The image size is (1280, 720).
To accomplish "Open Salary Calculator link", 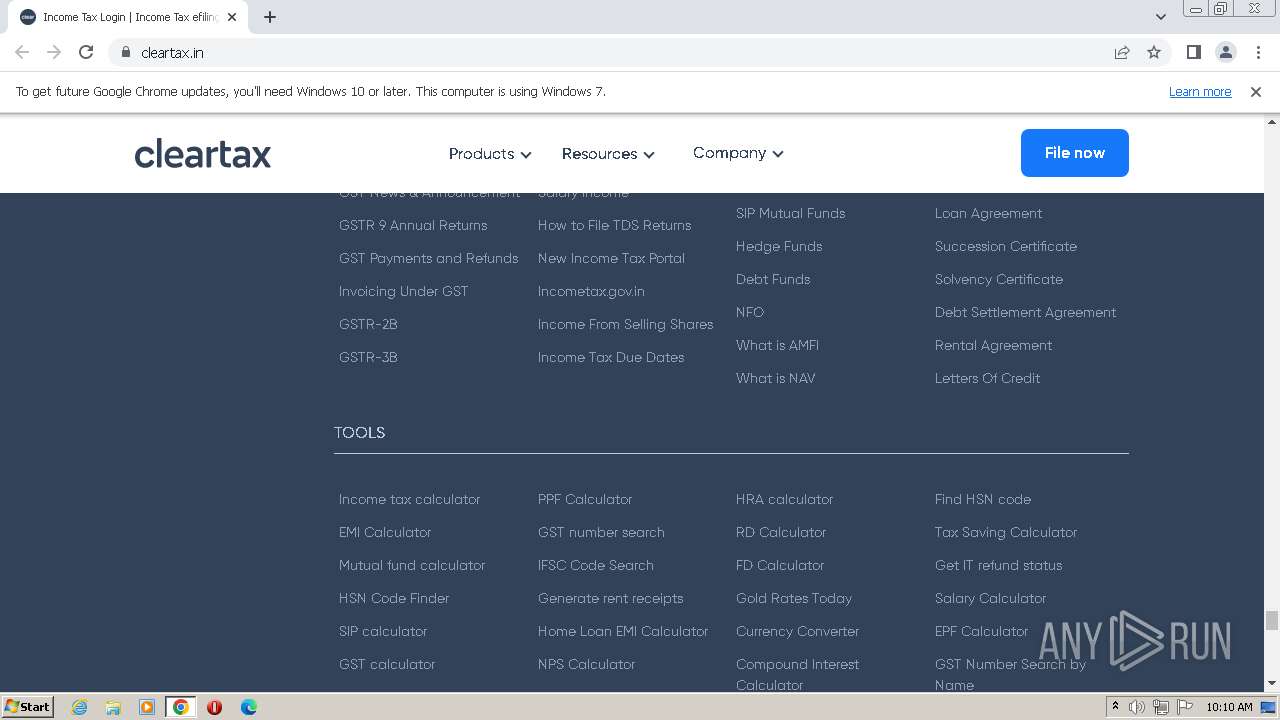I will point(991,598).
